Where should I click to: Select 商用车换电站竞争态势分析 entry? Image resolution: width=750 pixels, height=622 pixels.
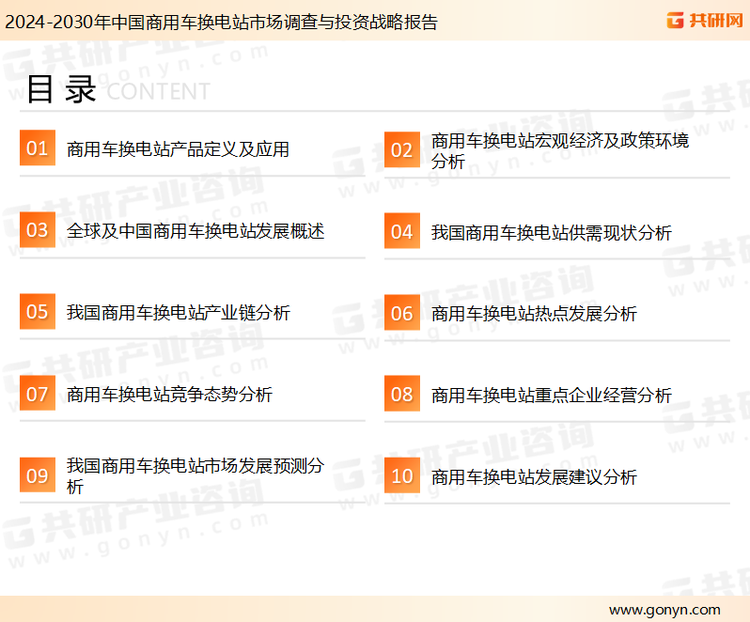pyautogui.click(x=169, y=395)
